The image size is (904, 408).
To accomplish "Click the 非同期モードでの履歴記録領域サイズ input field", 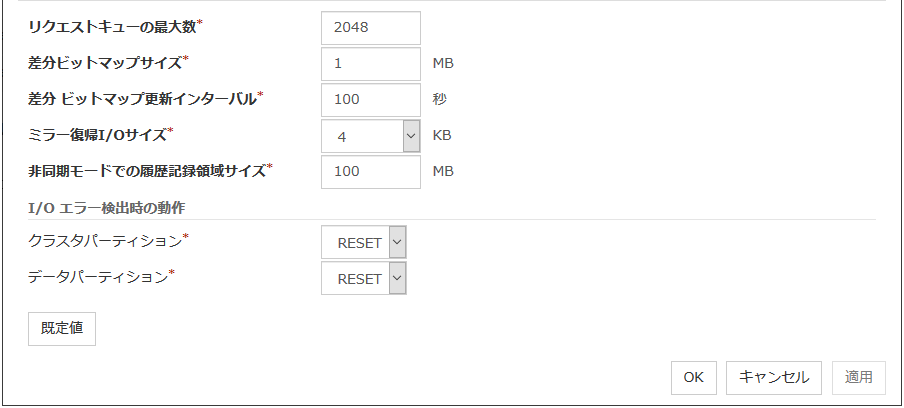I will [371, 172].
